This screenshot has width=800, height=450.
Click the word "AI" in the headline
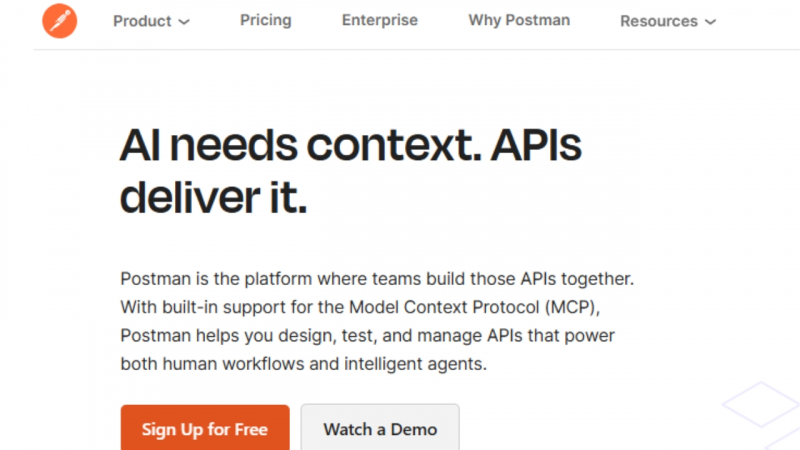pyautogui.click(x=140, y=145)
